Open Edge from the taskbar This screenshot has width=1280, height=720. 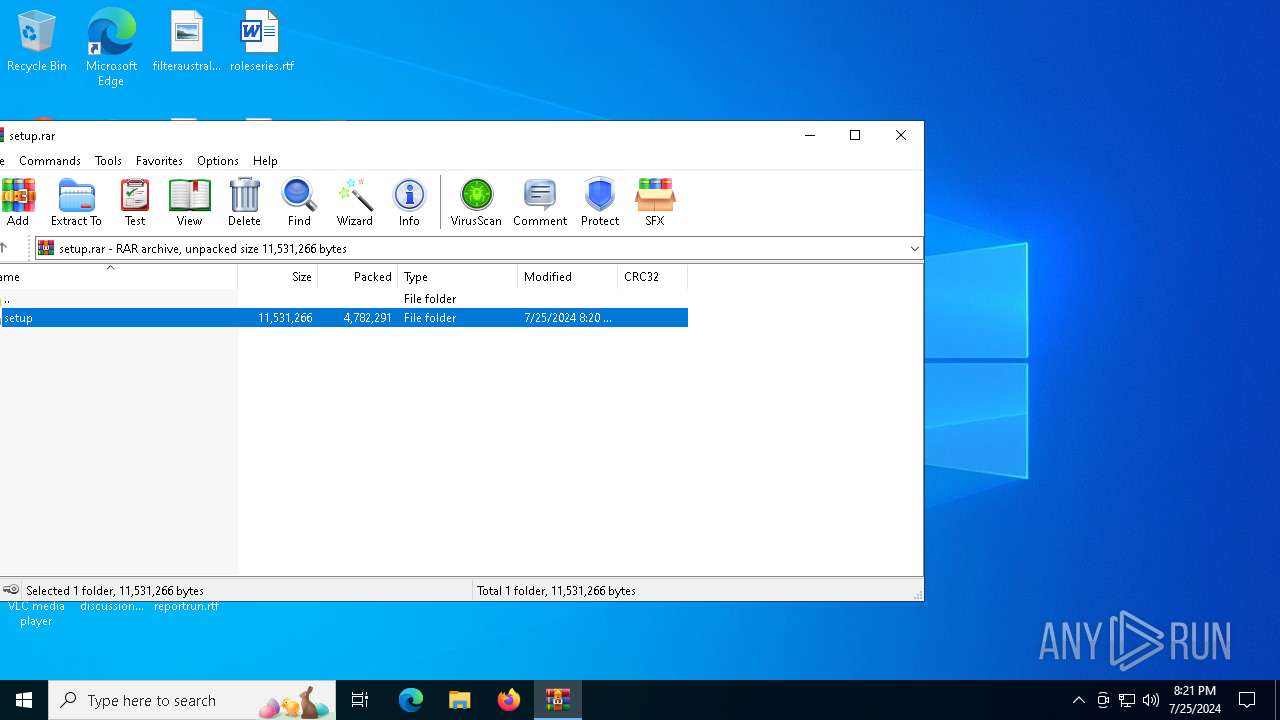[411, 700]
